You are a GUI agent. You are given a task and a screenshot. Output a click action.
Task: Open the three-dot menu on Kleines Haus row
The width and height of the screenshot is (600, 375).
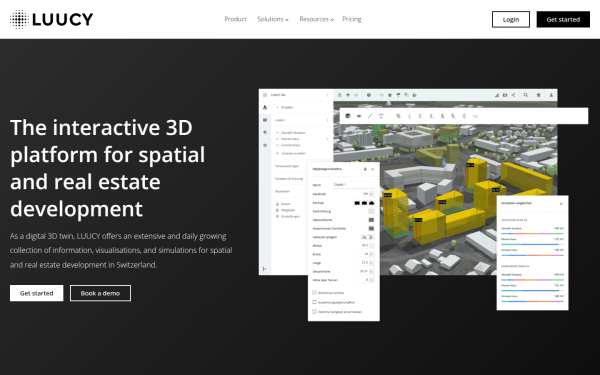(x=327, y=139)
